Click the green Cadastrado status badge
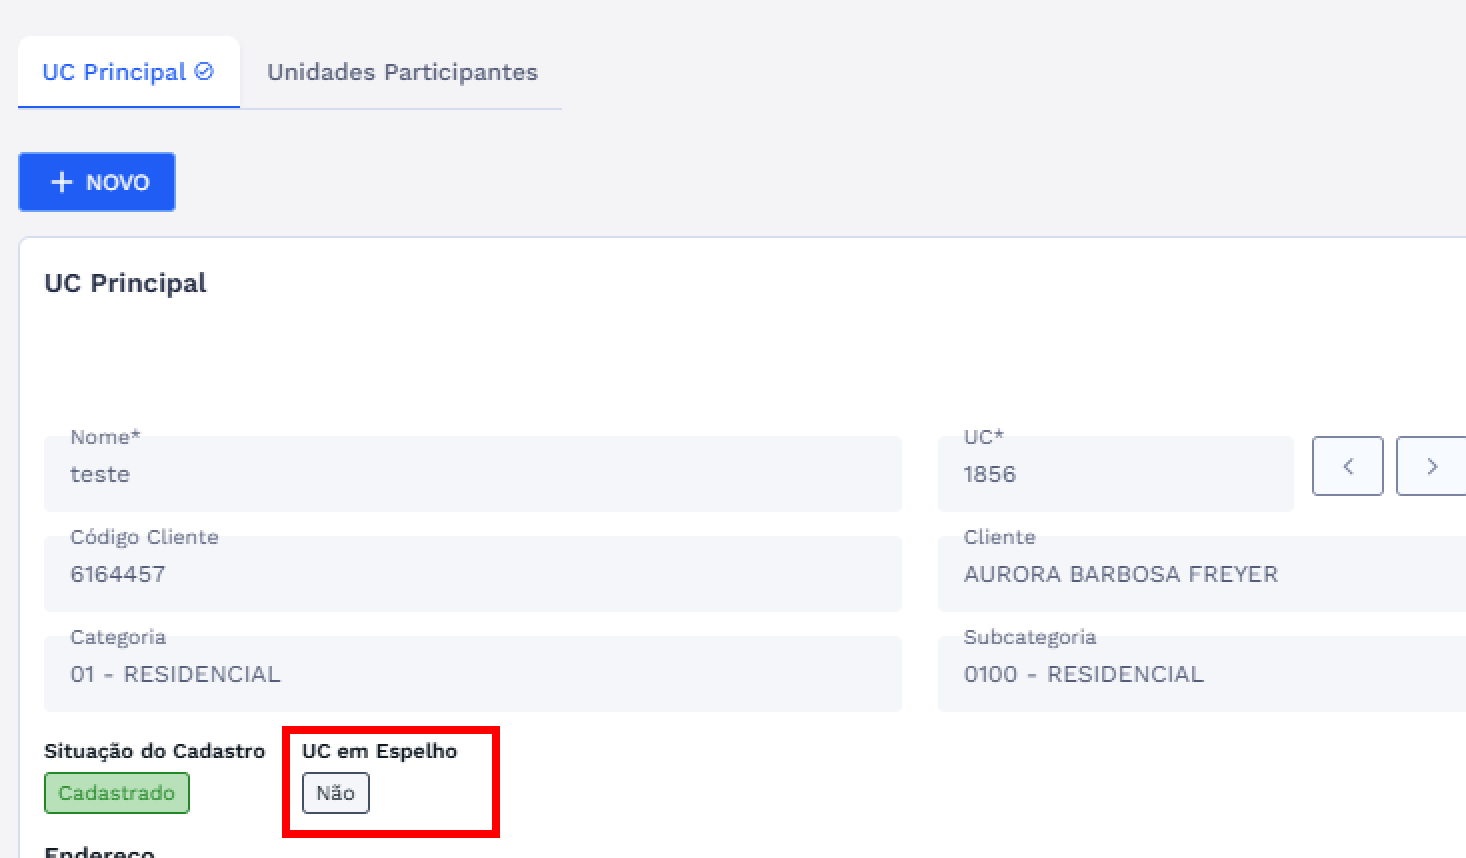1466x858 pixels. pyautogui.click(x=116, y=793)
